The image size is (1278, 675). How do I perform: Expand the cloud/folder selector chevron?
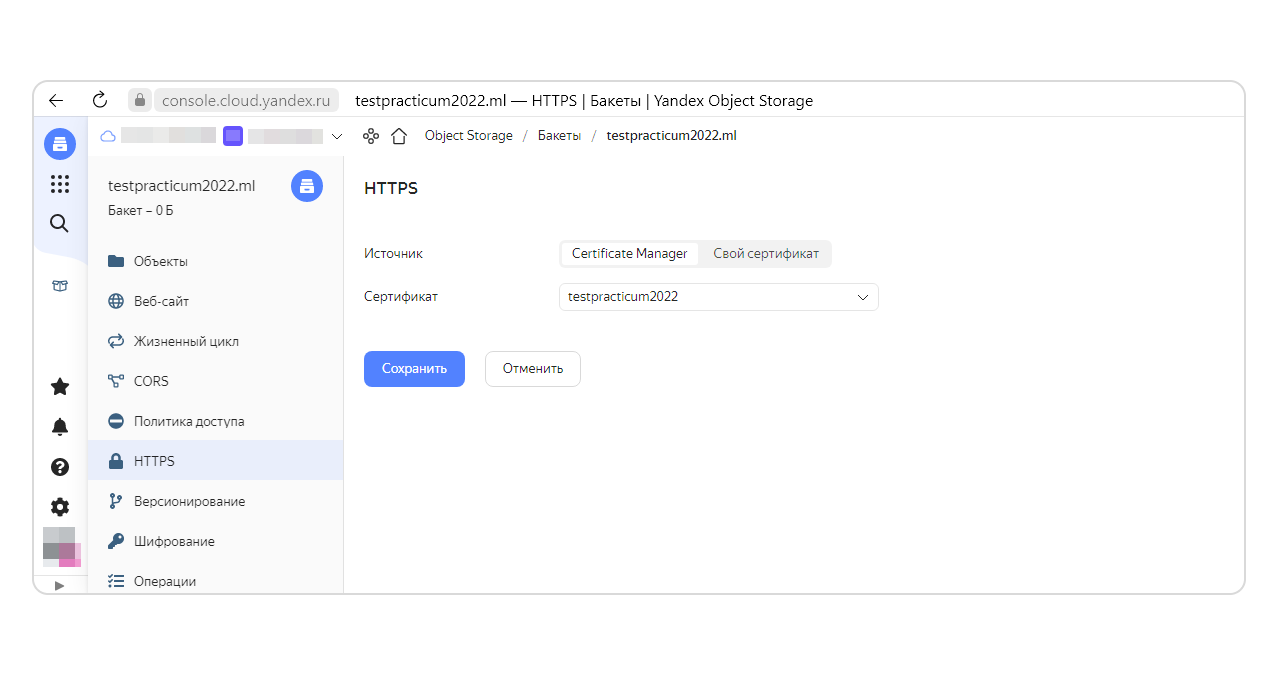337,136
